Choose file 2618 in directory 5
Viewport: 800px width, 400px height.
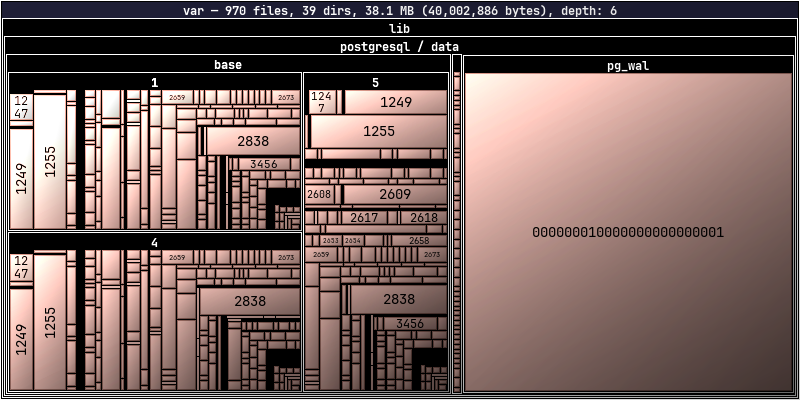coord(424,217)
